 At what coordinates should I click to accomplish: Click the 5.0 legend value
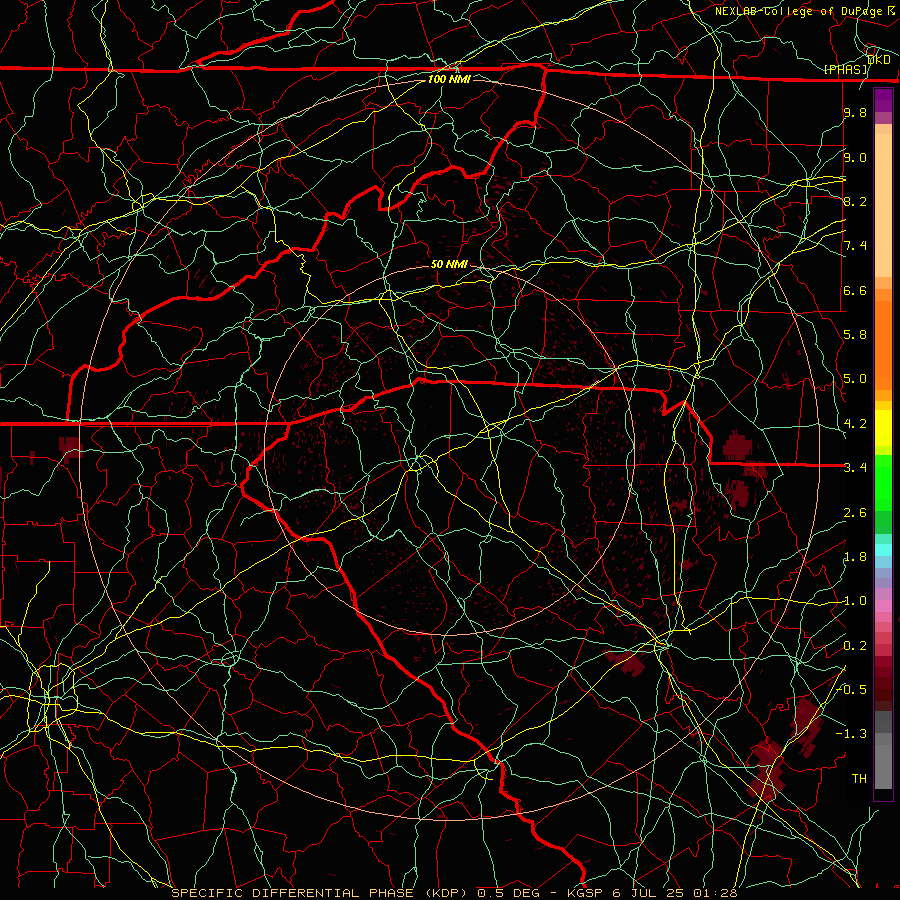pos(855,379)
